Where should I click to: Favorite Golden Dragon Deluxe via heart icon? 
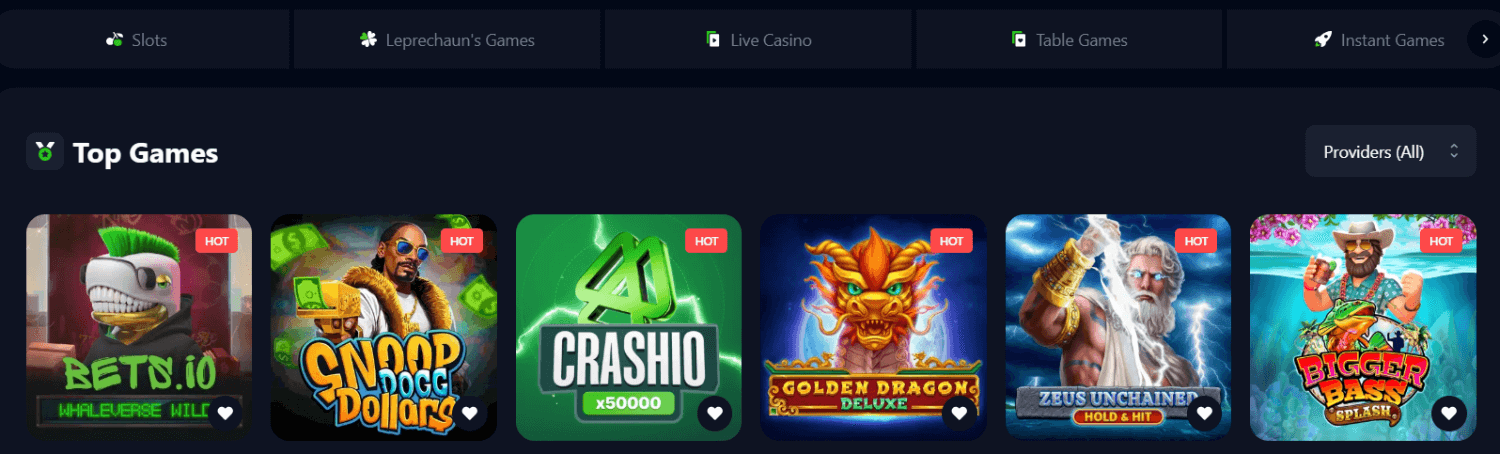960,413
